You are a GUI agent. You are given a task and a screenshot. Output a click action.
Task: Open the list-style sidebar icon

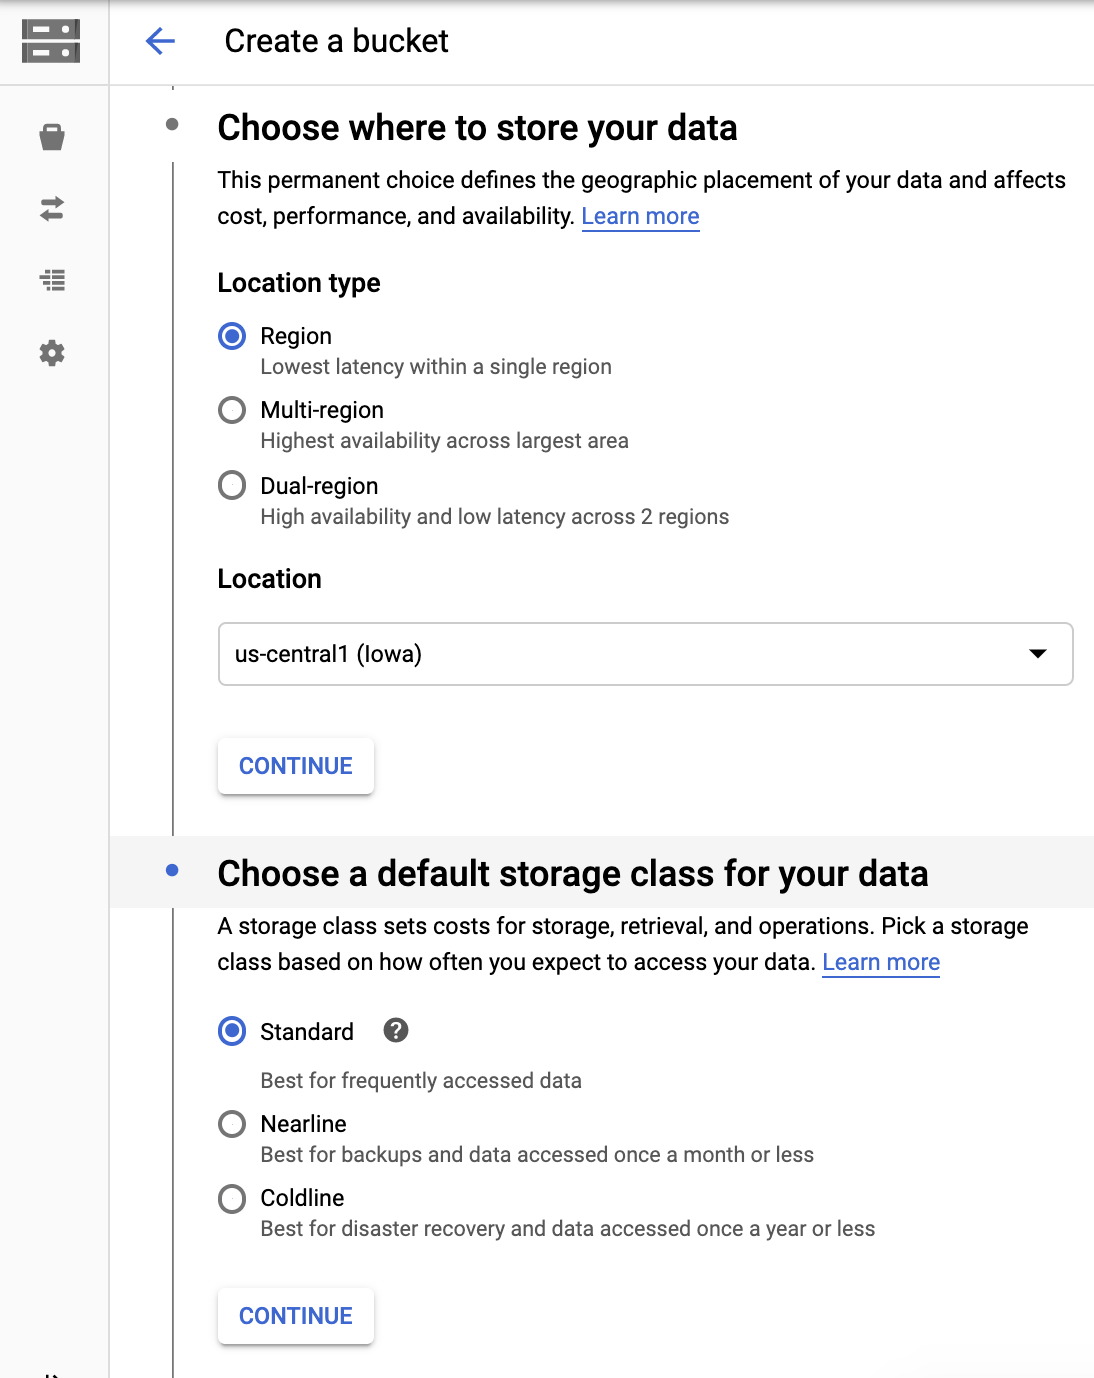(52, 280)
